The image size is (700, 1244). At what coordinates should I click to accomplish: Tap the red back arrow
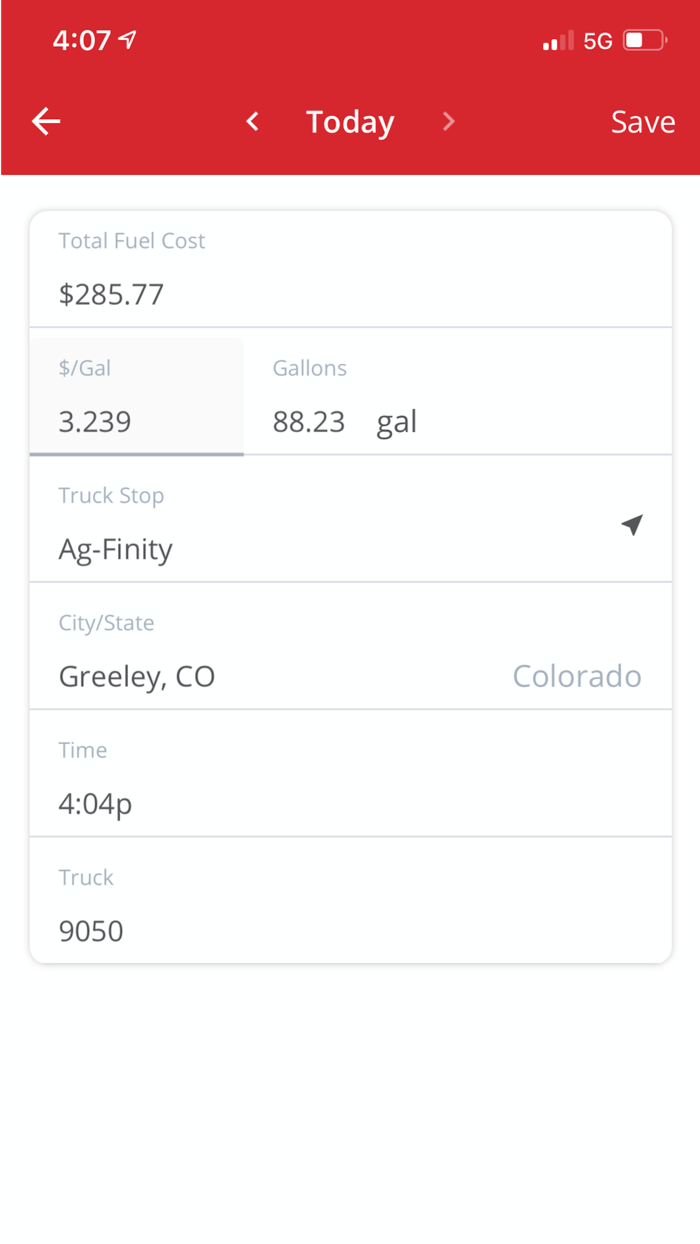click(x=45, y=121)
